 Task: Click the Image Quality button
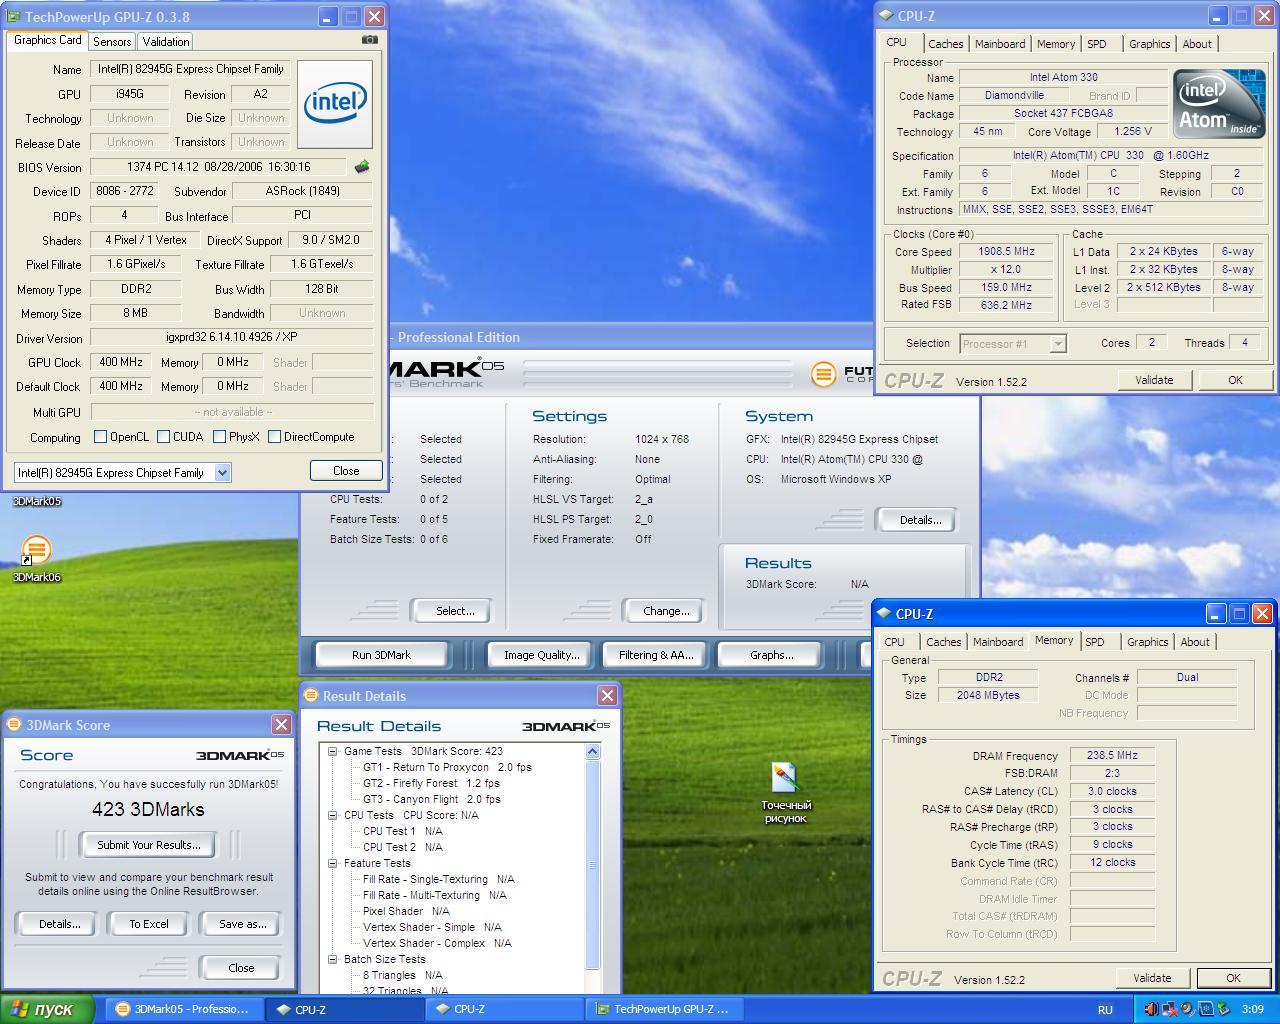pos(541,655)
